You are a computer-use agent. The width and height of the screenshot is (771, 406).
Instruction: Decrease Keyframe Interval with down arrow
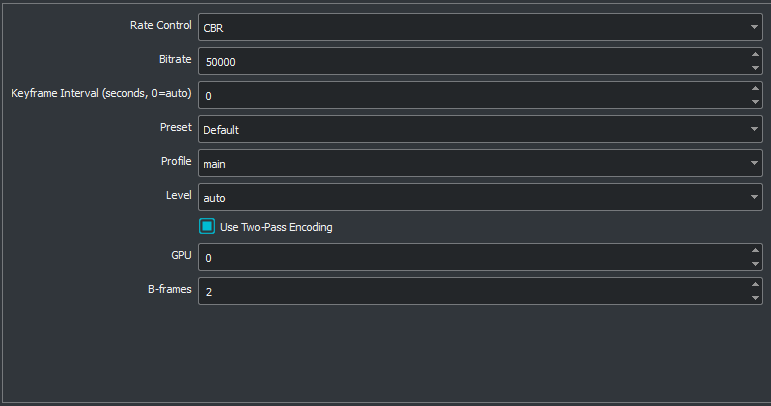(x=754, y=102)
